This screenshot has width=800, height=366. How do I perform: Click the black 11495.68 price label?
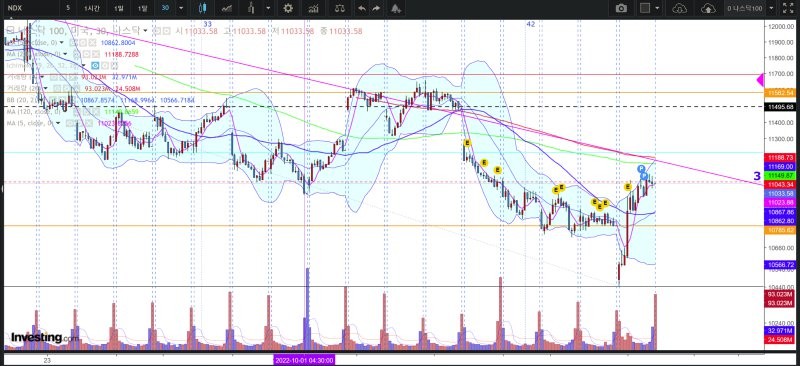[x=780, y=107]
